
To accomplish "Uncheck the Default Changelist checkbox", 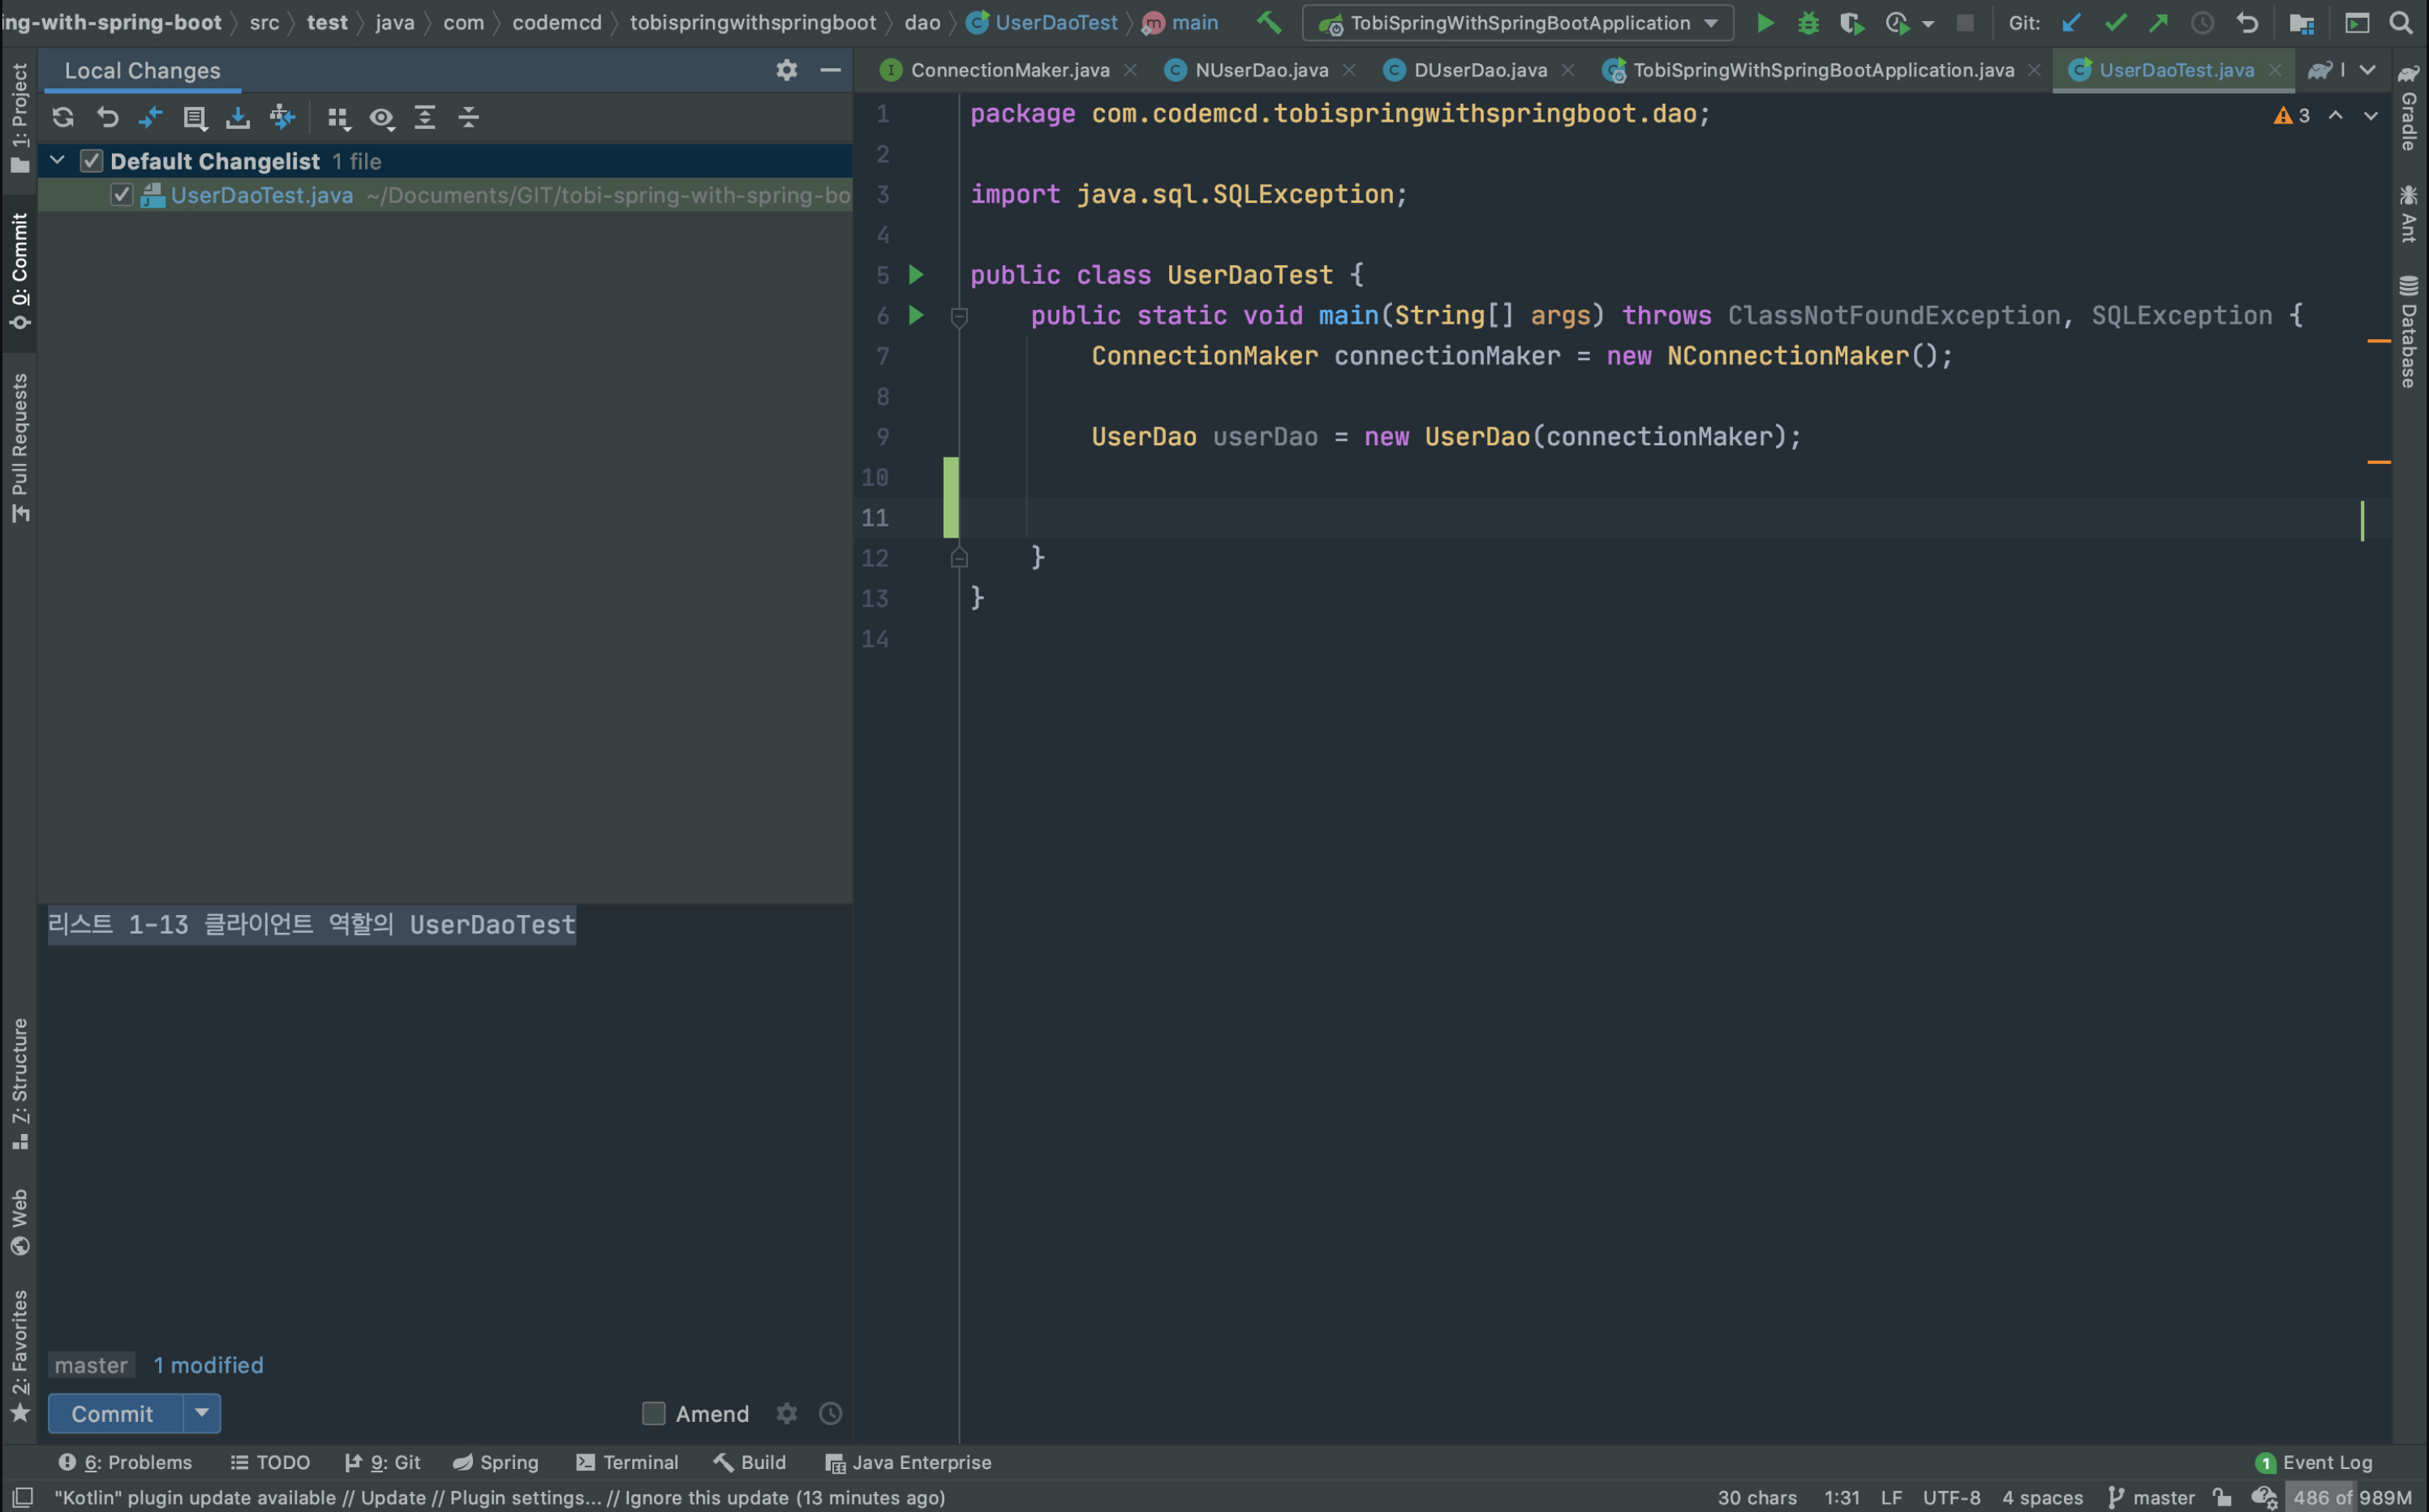I will [x=92, y=160].
